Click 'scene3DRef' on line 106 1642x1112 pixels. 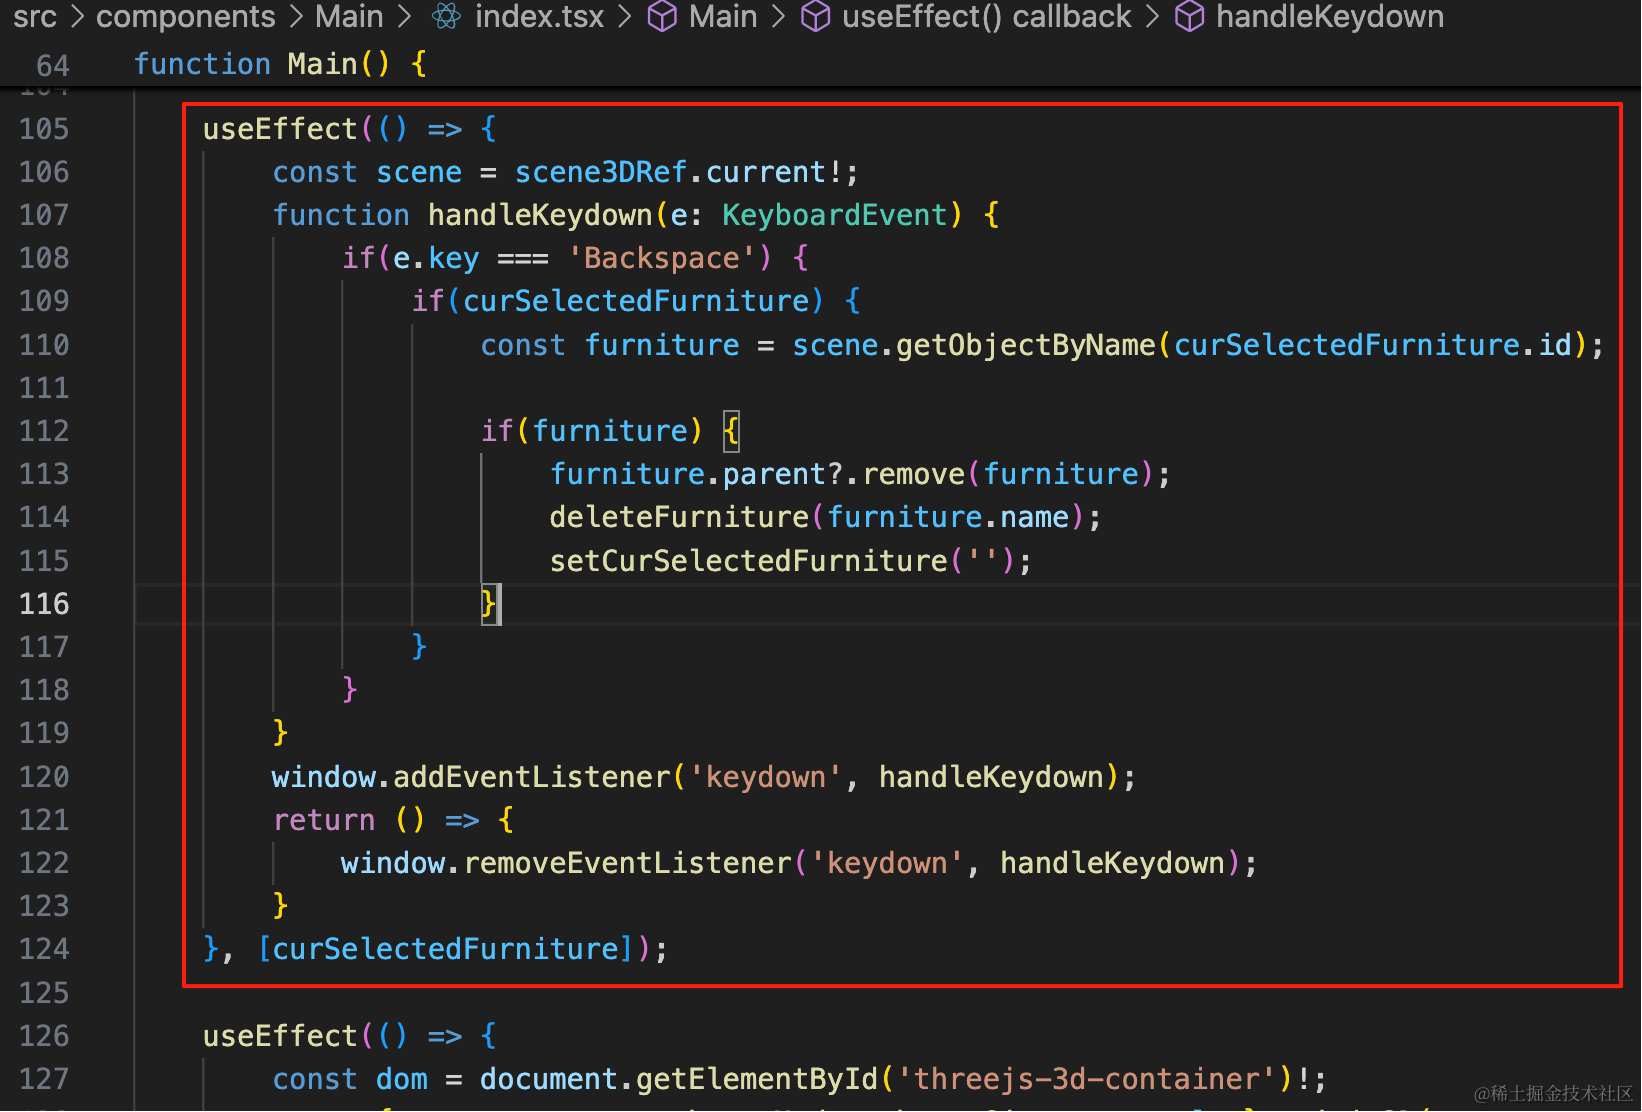point(601,172)
